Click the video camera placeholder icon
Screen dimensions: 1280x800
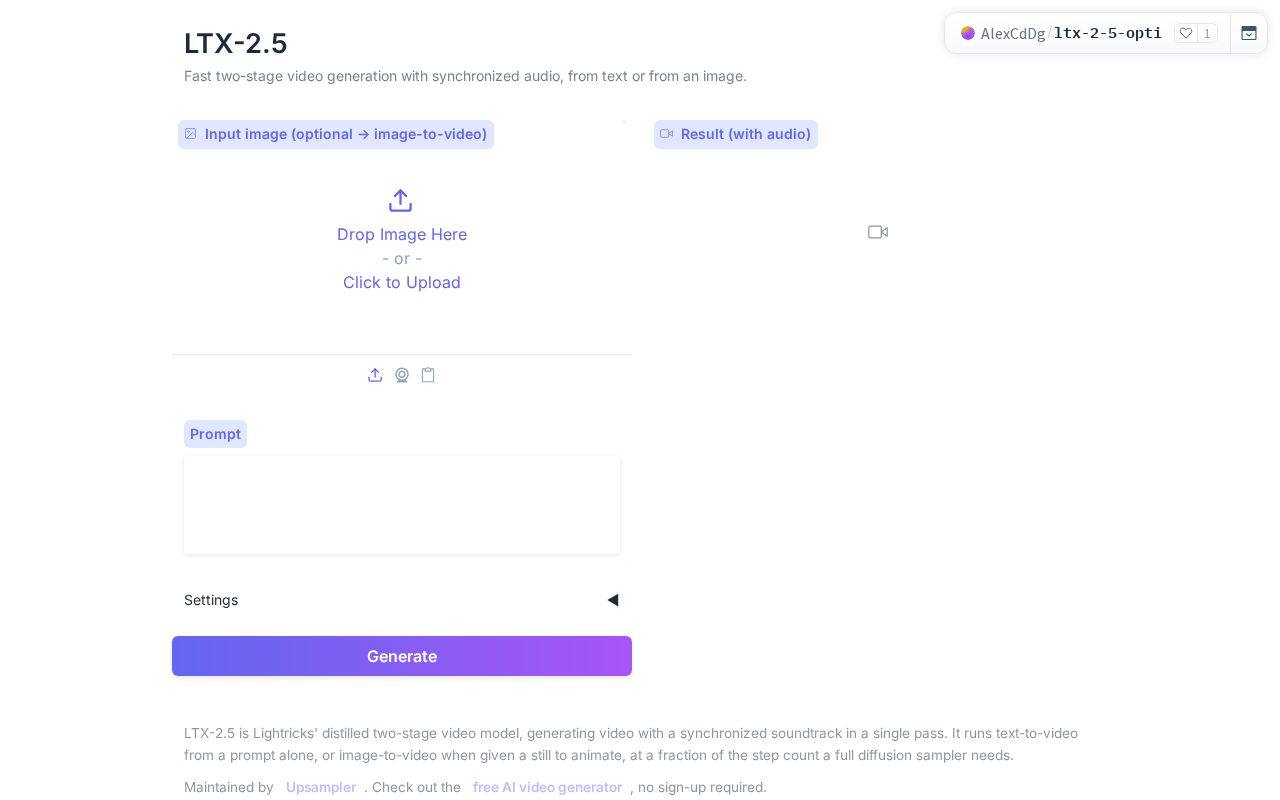point(878,232)
